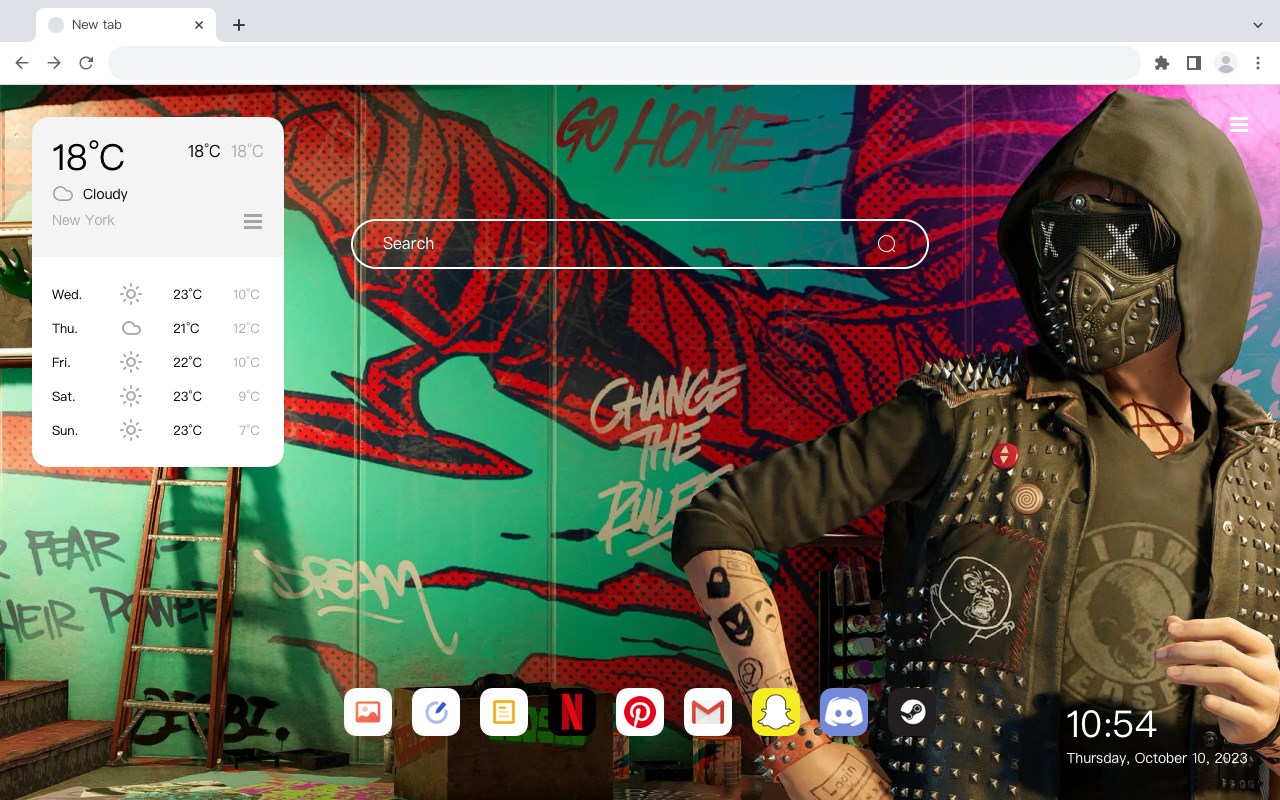Open the yellow notes shortcut icon

504,712
